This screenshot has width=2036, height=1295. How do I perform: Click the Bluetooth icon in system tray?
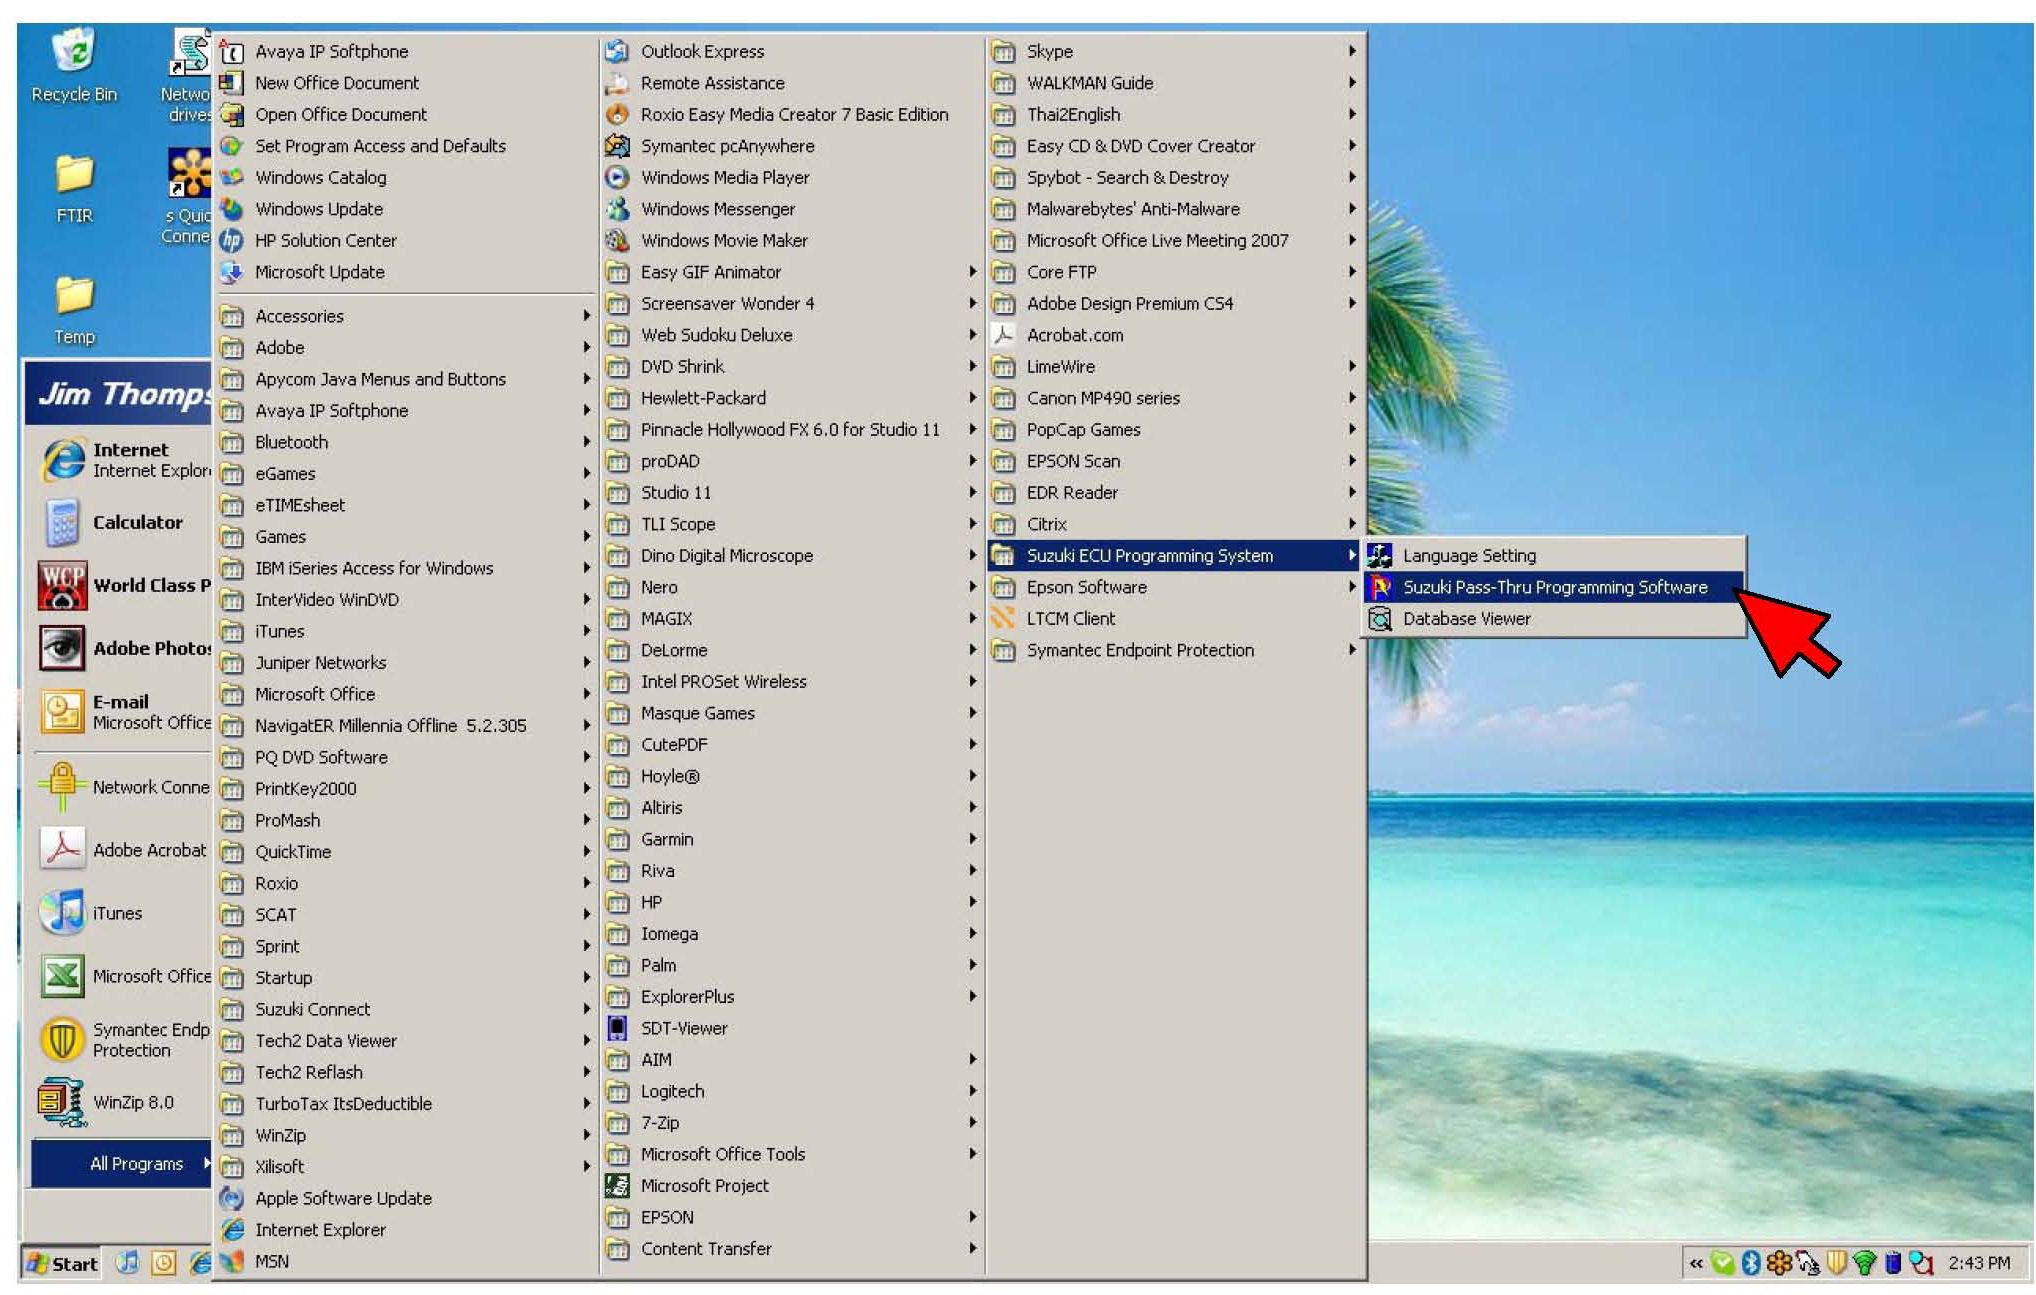tap(1750, 1263)
